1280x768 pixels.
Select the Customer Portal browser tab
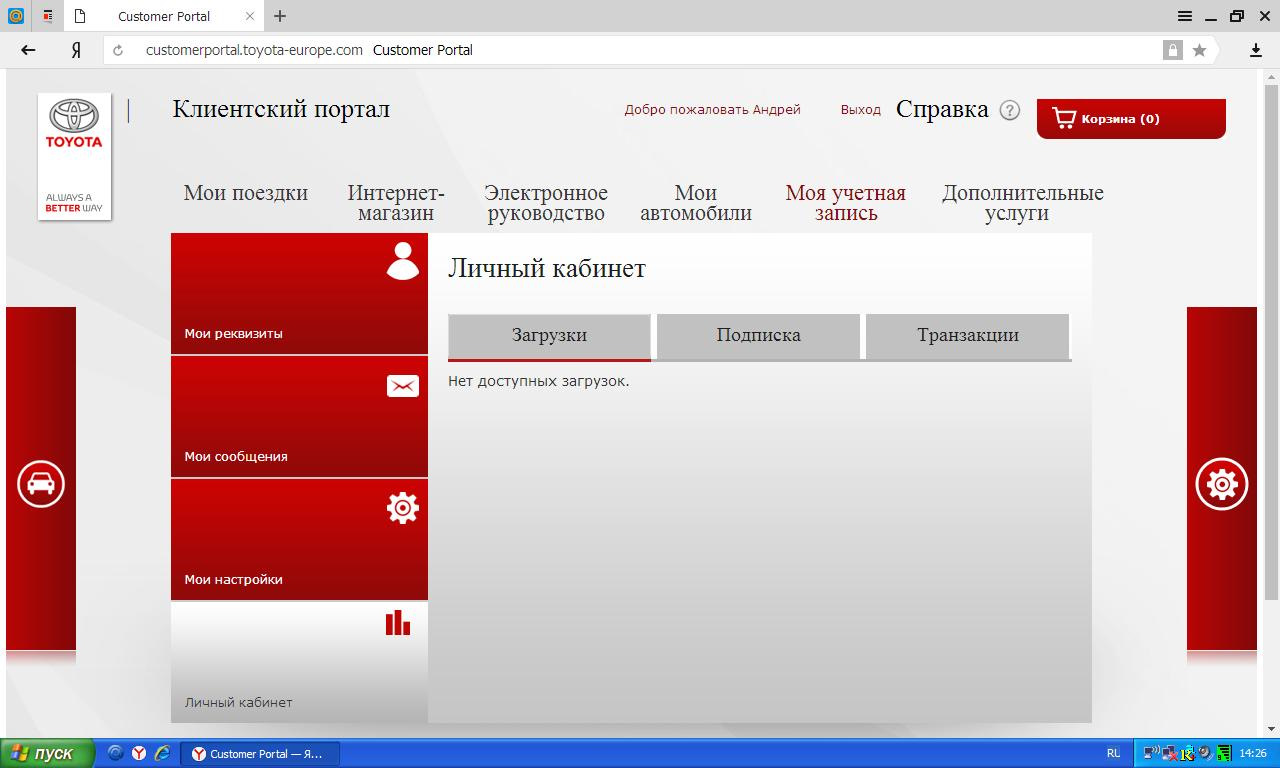[164, 16]
